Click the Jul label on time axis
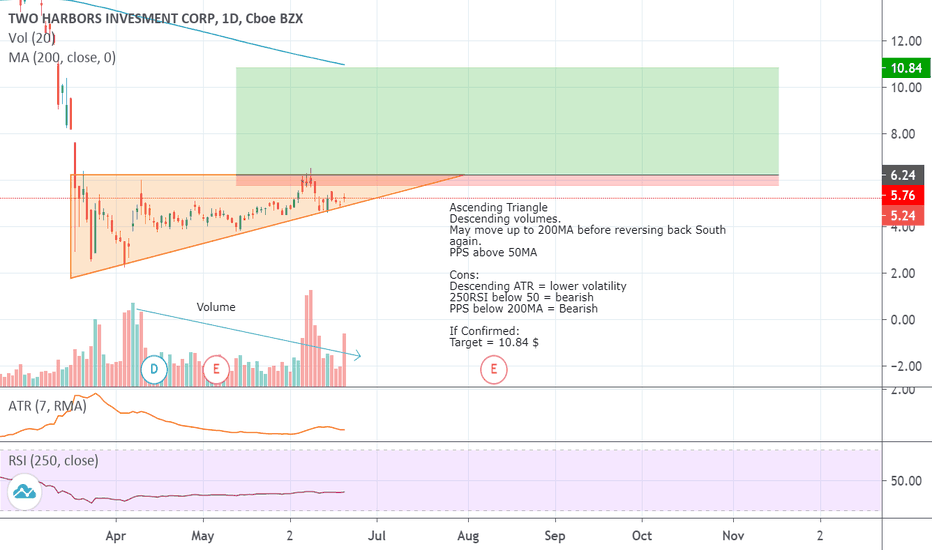Viewport: 932px width, 550px height. tap(377, 536)
